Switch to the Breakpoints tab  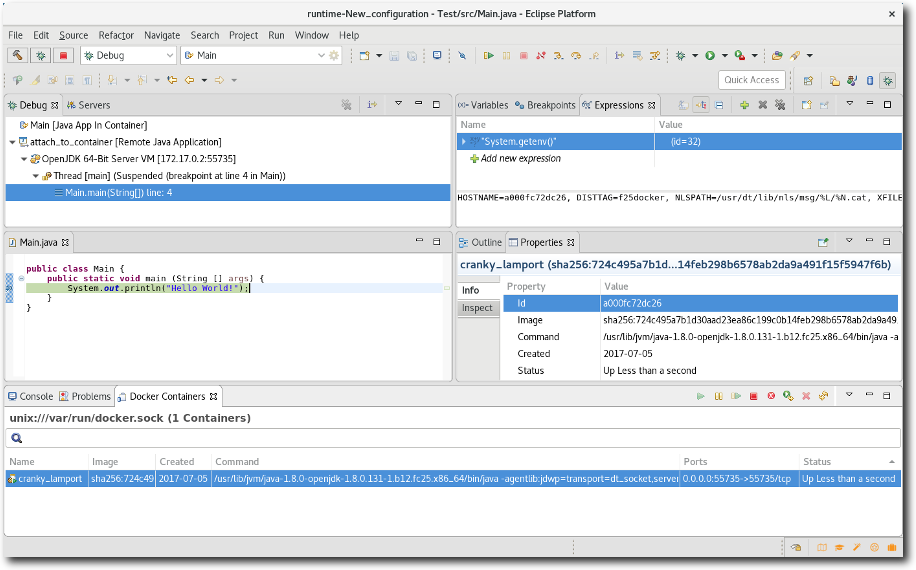click(x=545, y=105)
